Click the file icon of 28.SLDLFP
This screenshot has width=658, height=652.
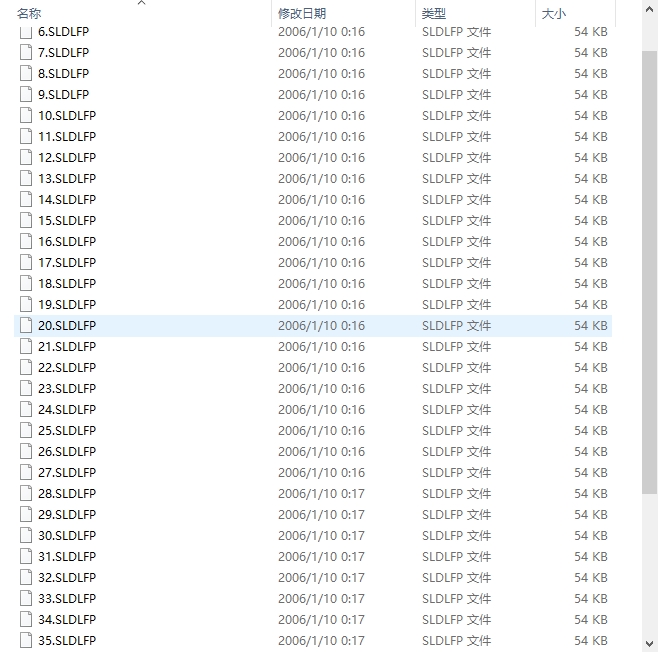26,493
